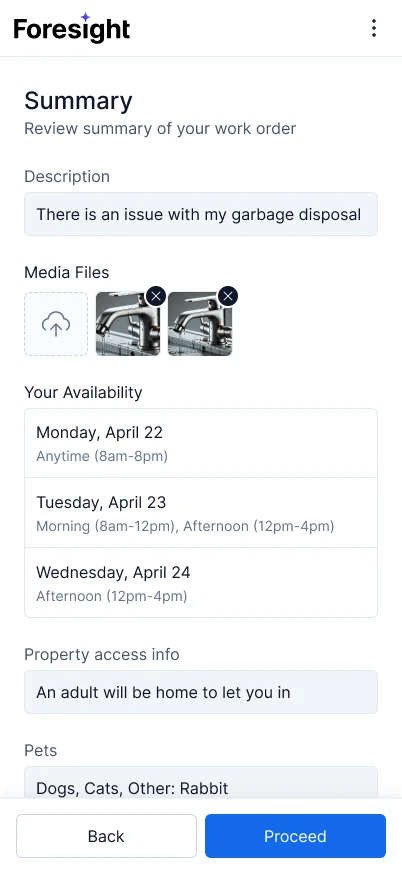Click the cloud upload media icon

56,324
